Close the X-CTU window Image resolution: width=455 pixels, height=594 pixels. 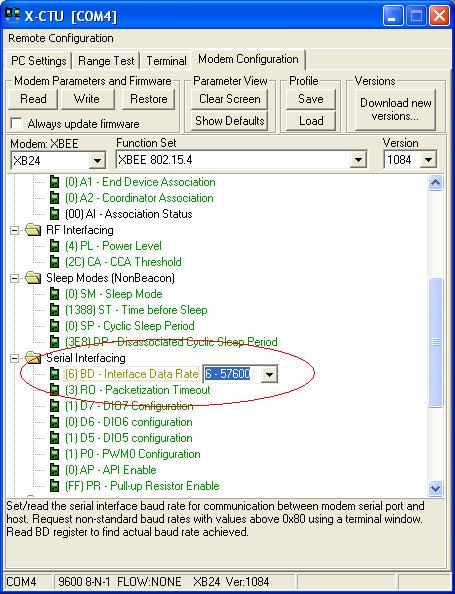point(439,16)
